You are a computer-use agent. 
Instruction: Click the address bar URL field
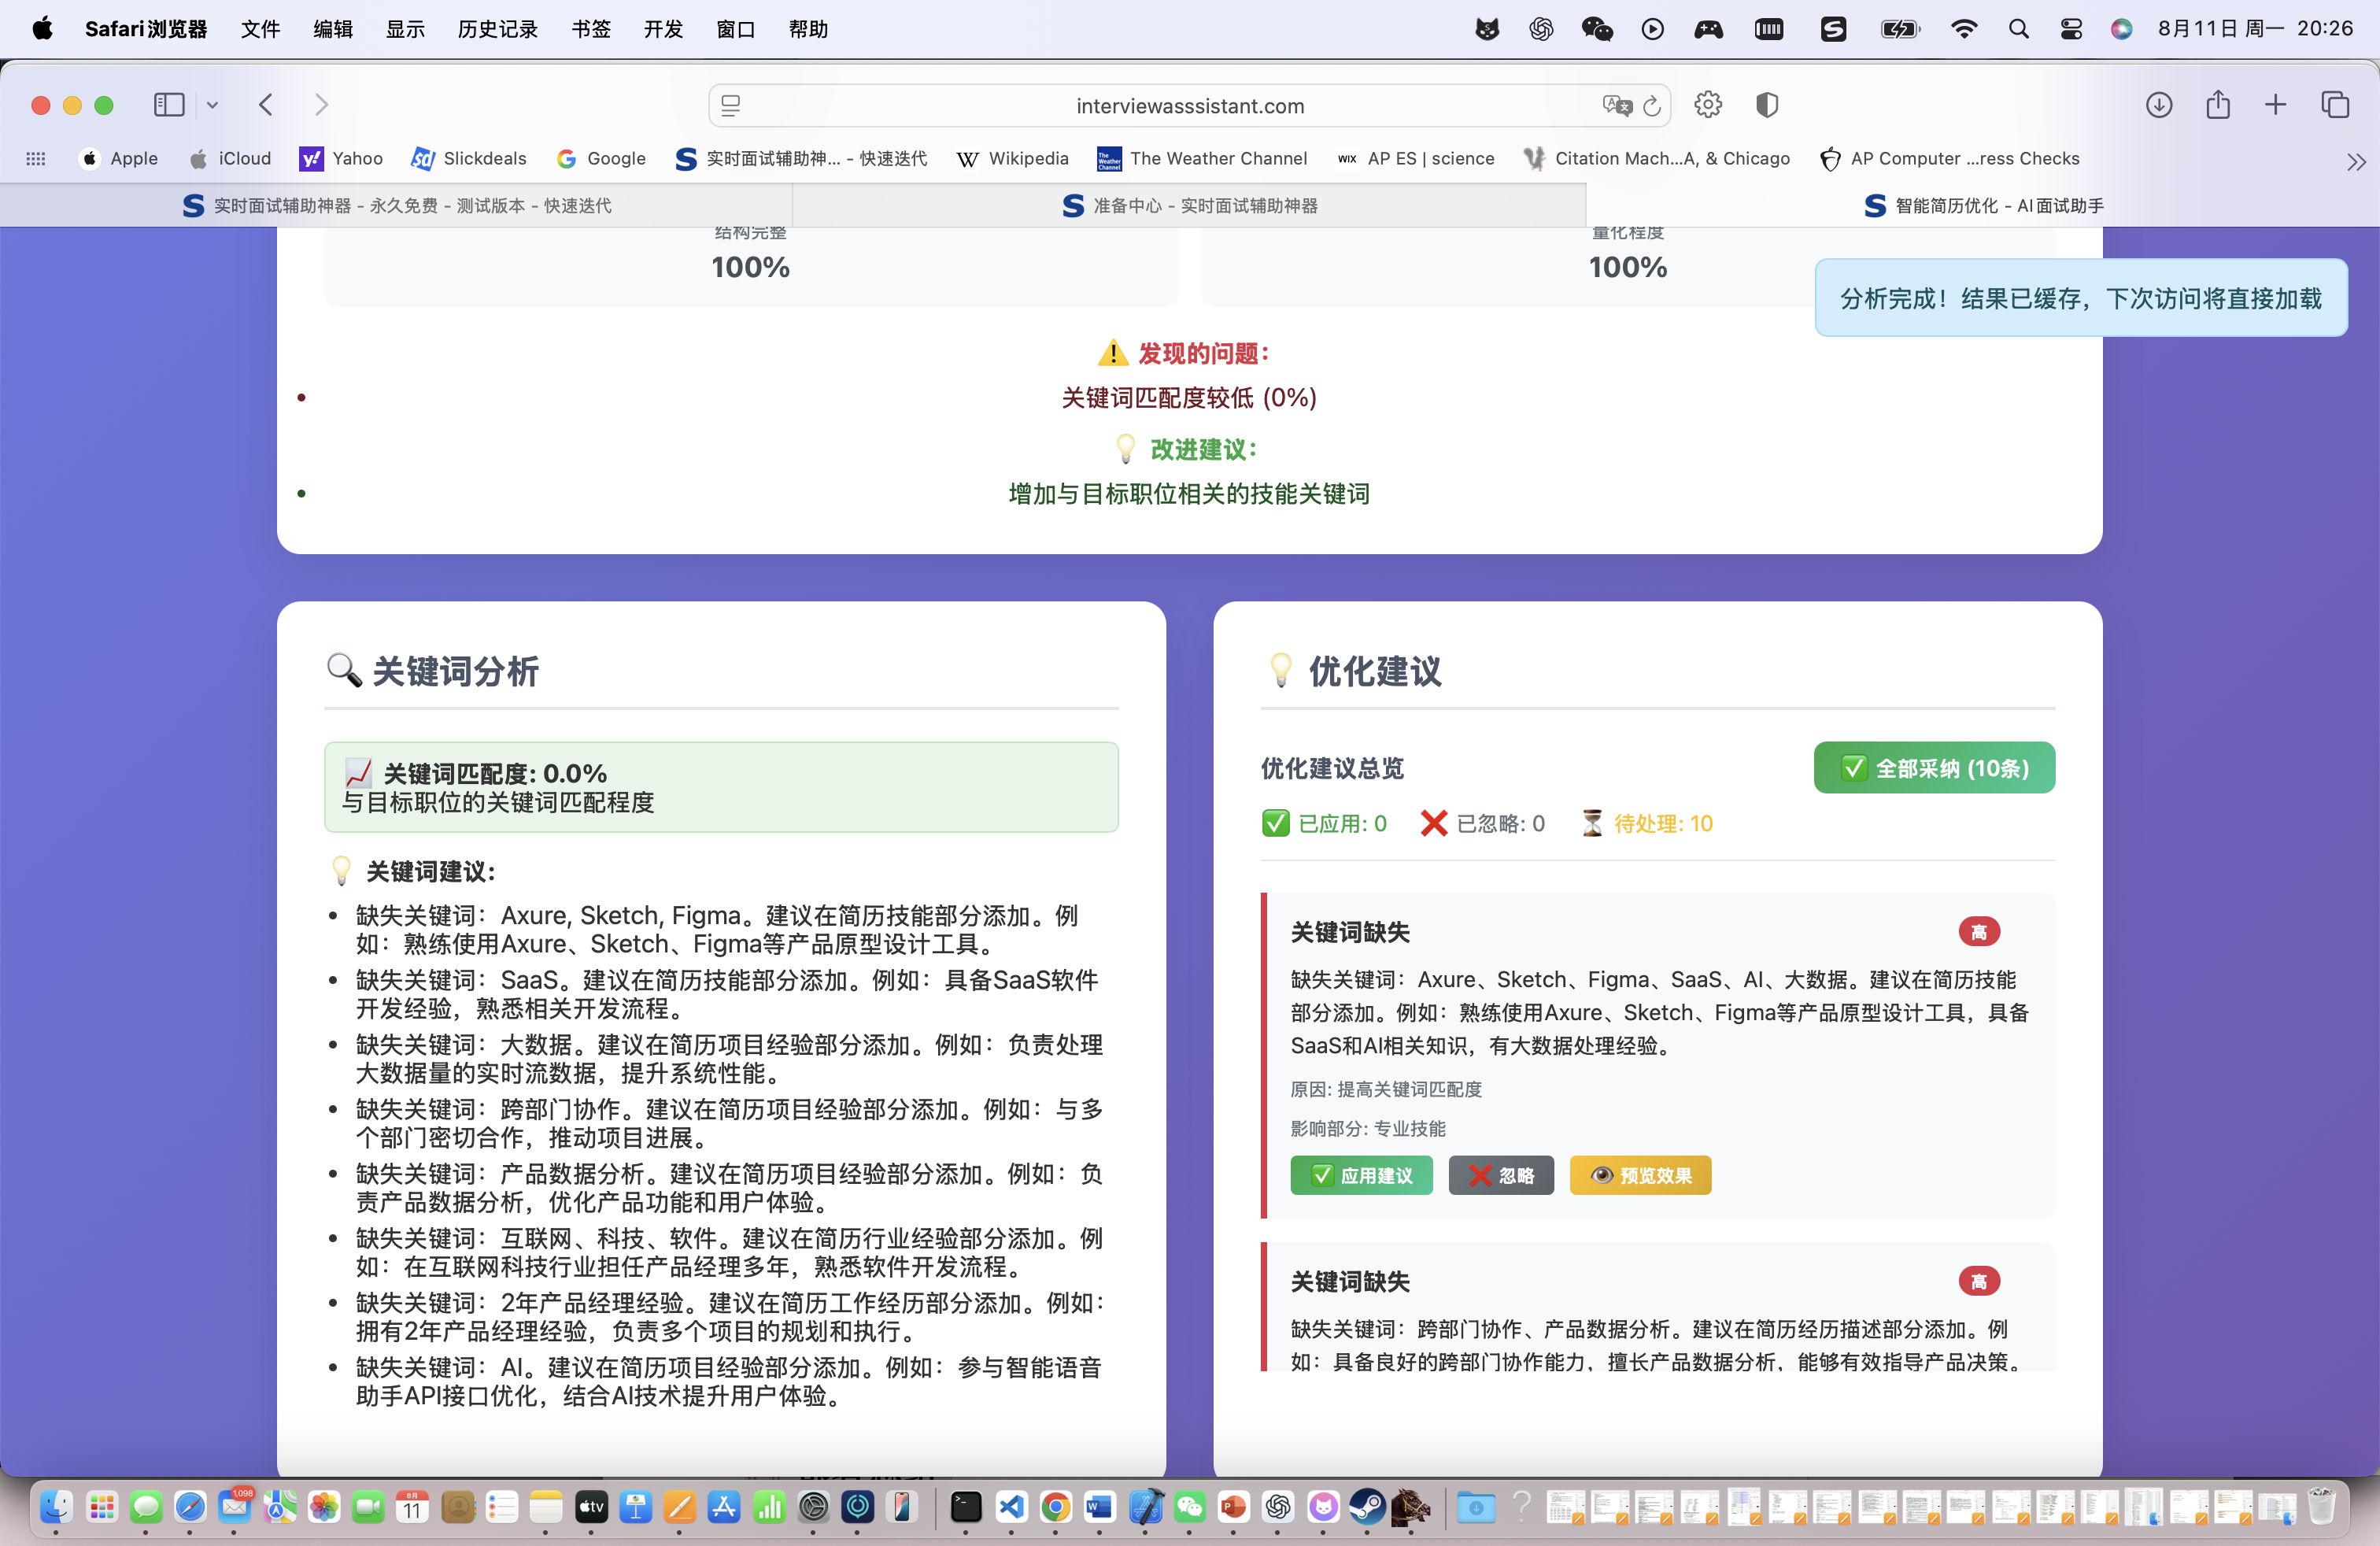click(1189, 106)
